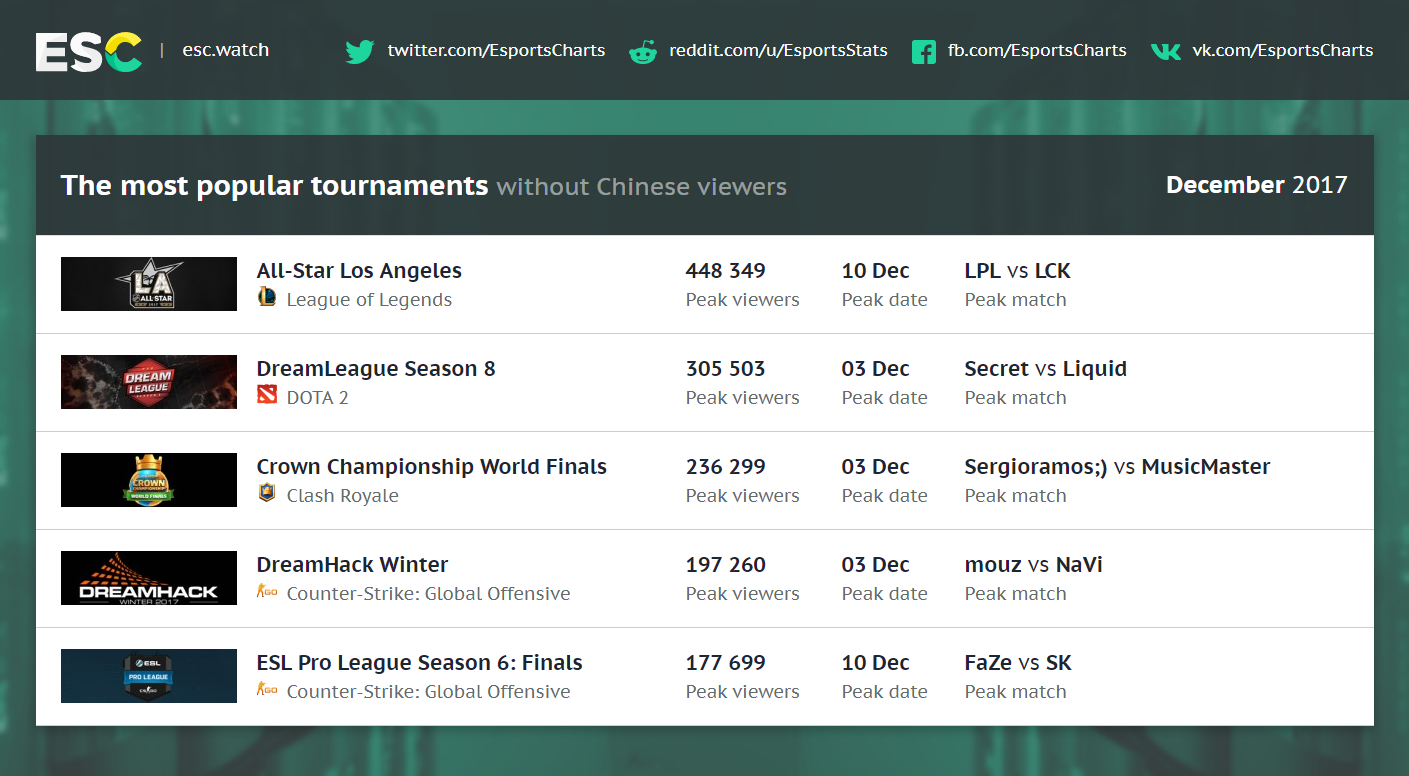Image resolution: width=1409 pixels, height=776 pixels.
Task: Click the ESL Pro League banner thumbnail
Action: click(x=149, y=676)
